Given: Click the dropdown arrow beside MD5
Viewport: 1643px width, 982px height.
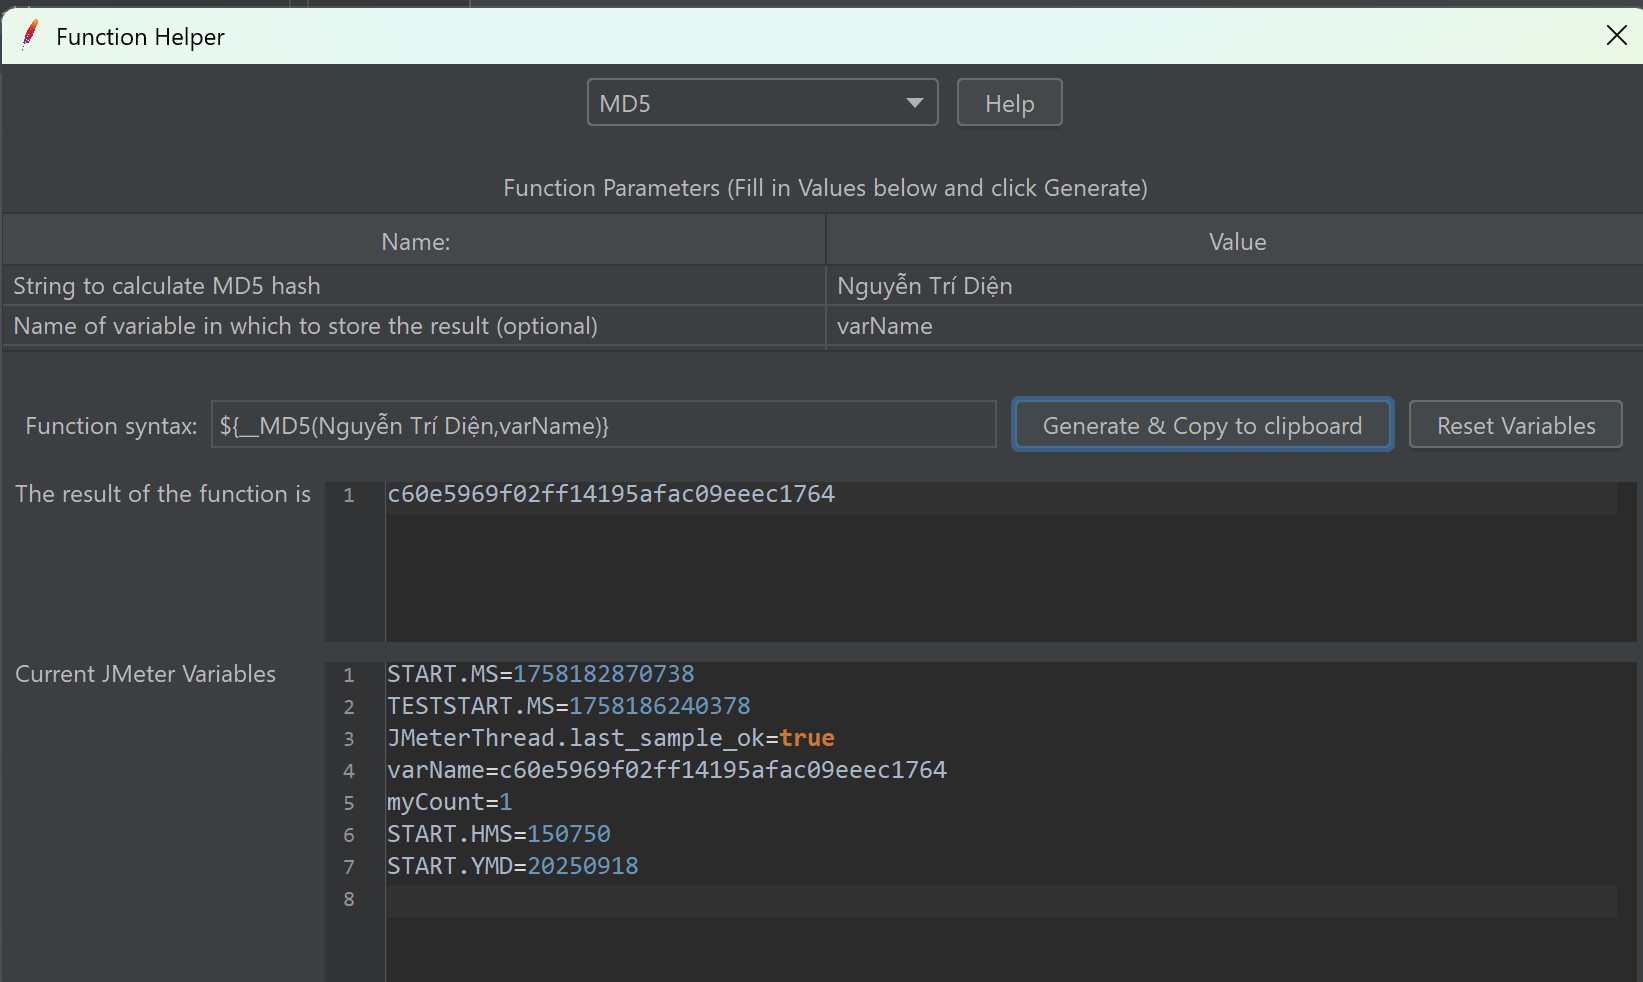Looking at the screenshot, I should coord(914,103).
